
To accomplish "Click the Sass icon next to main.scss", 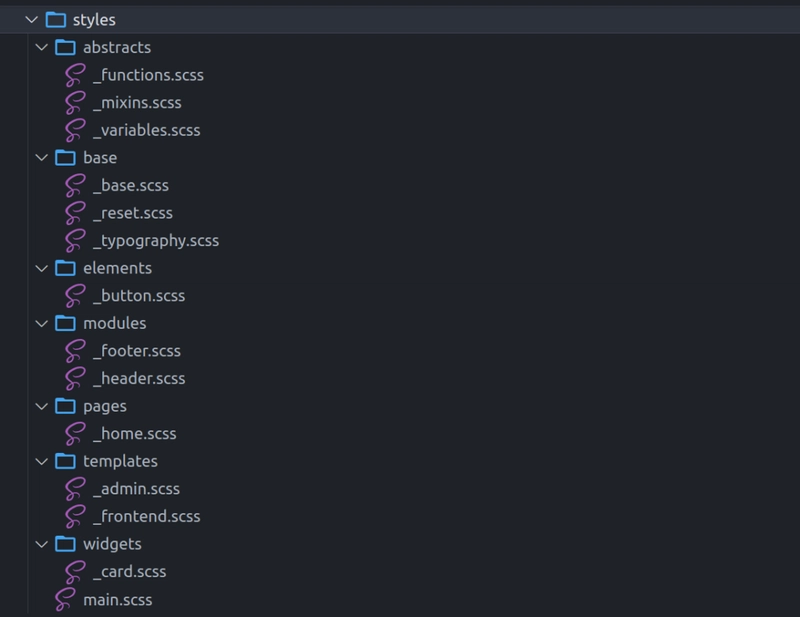I will (x=65, y=600).
